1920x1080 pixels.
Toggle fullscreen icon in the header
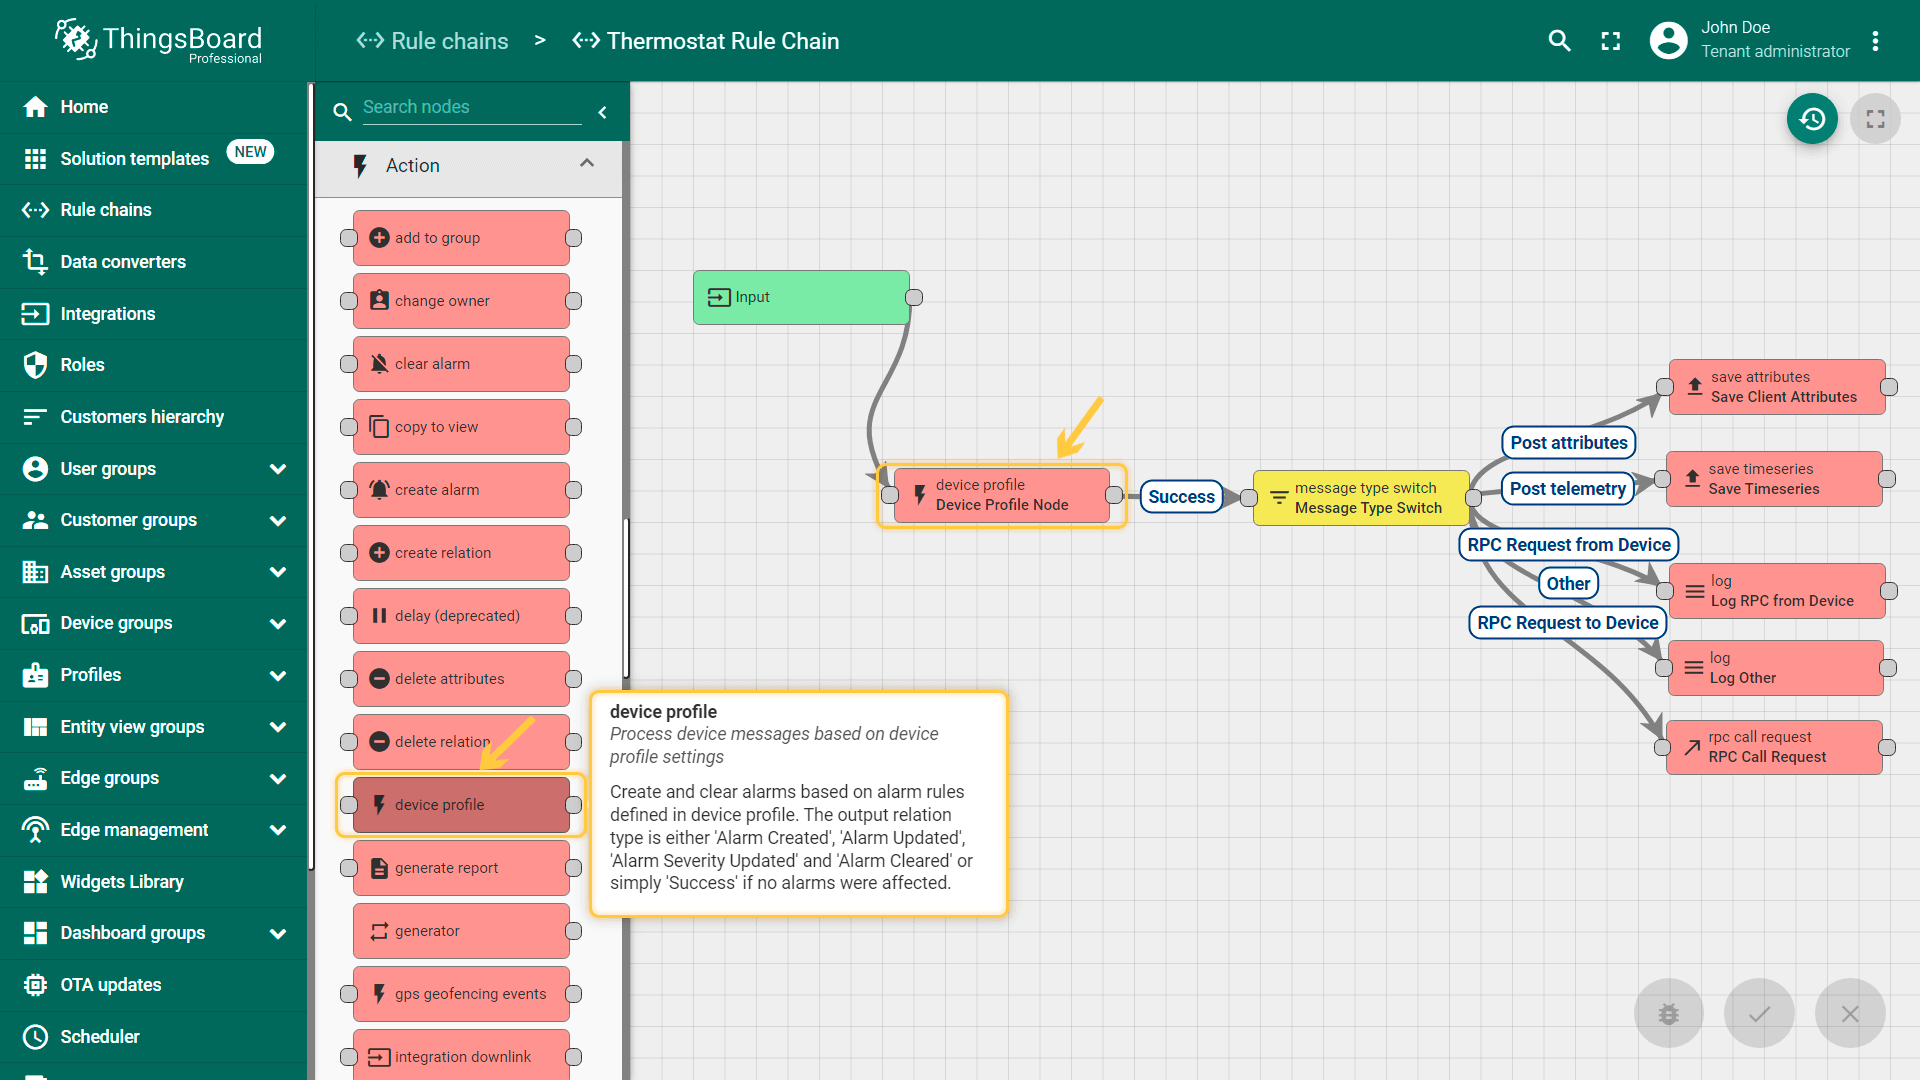click(x=1610, y=41)
